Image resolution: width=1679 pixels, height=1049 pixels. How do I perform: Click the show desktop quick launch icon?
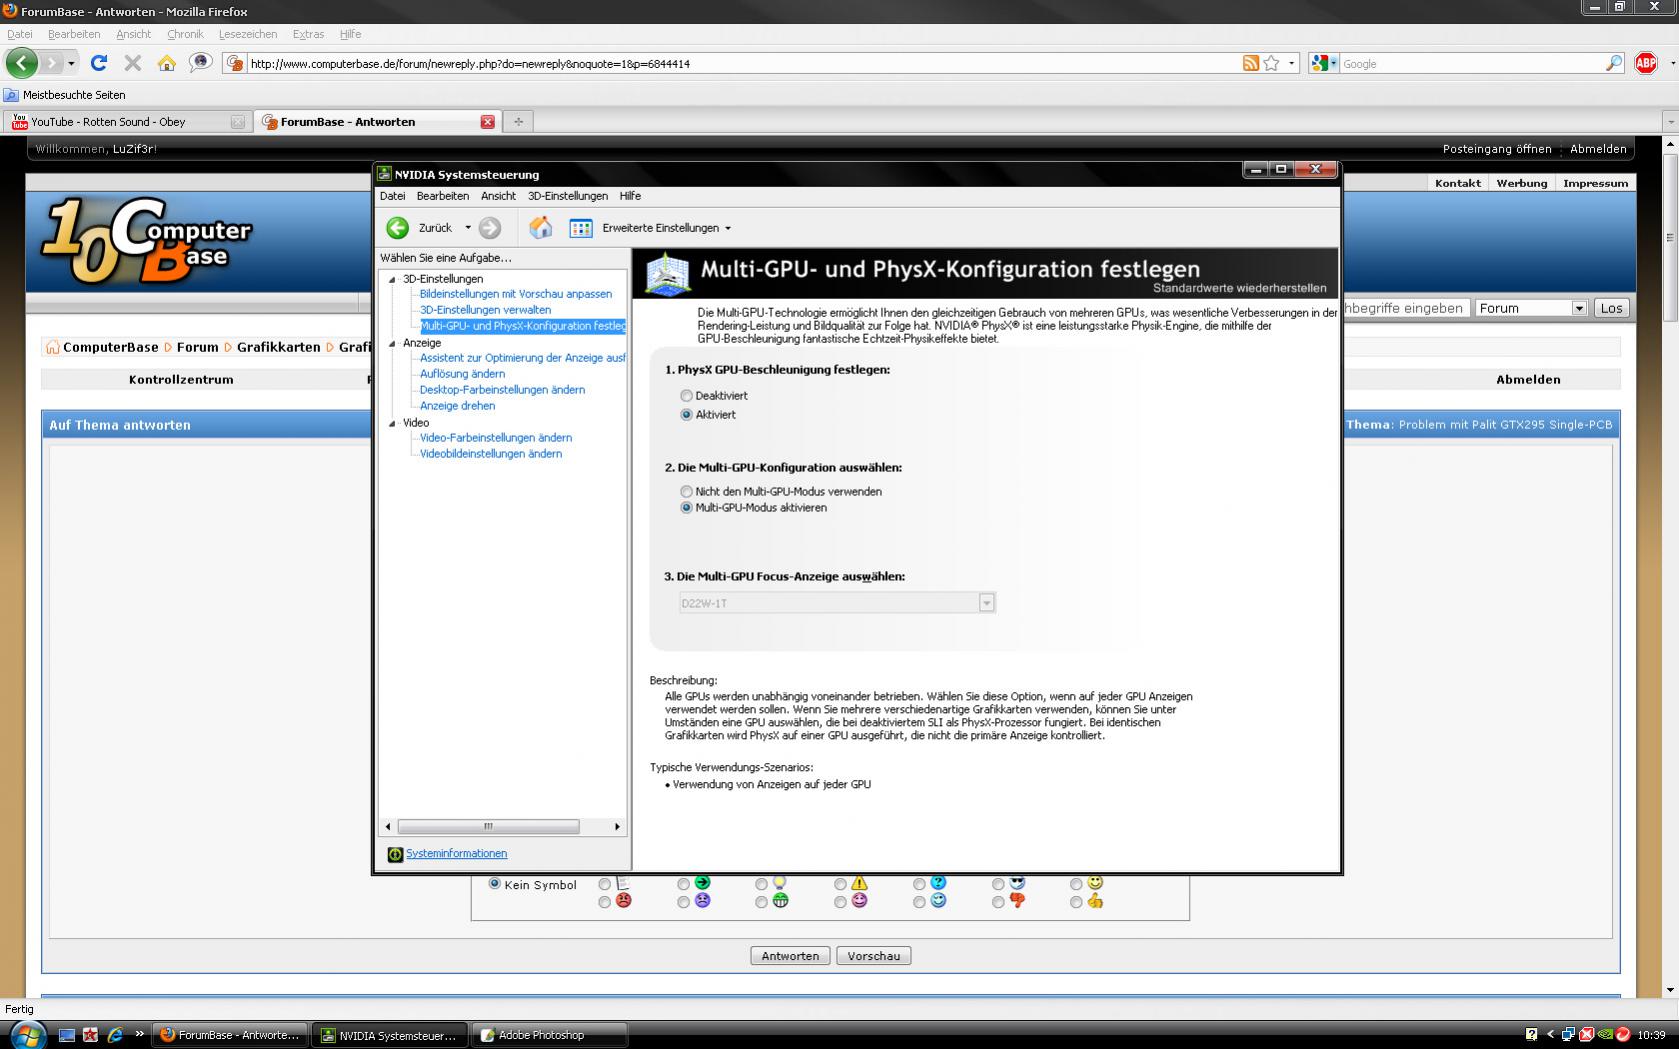point(67,1035)
